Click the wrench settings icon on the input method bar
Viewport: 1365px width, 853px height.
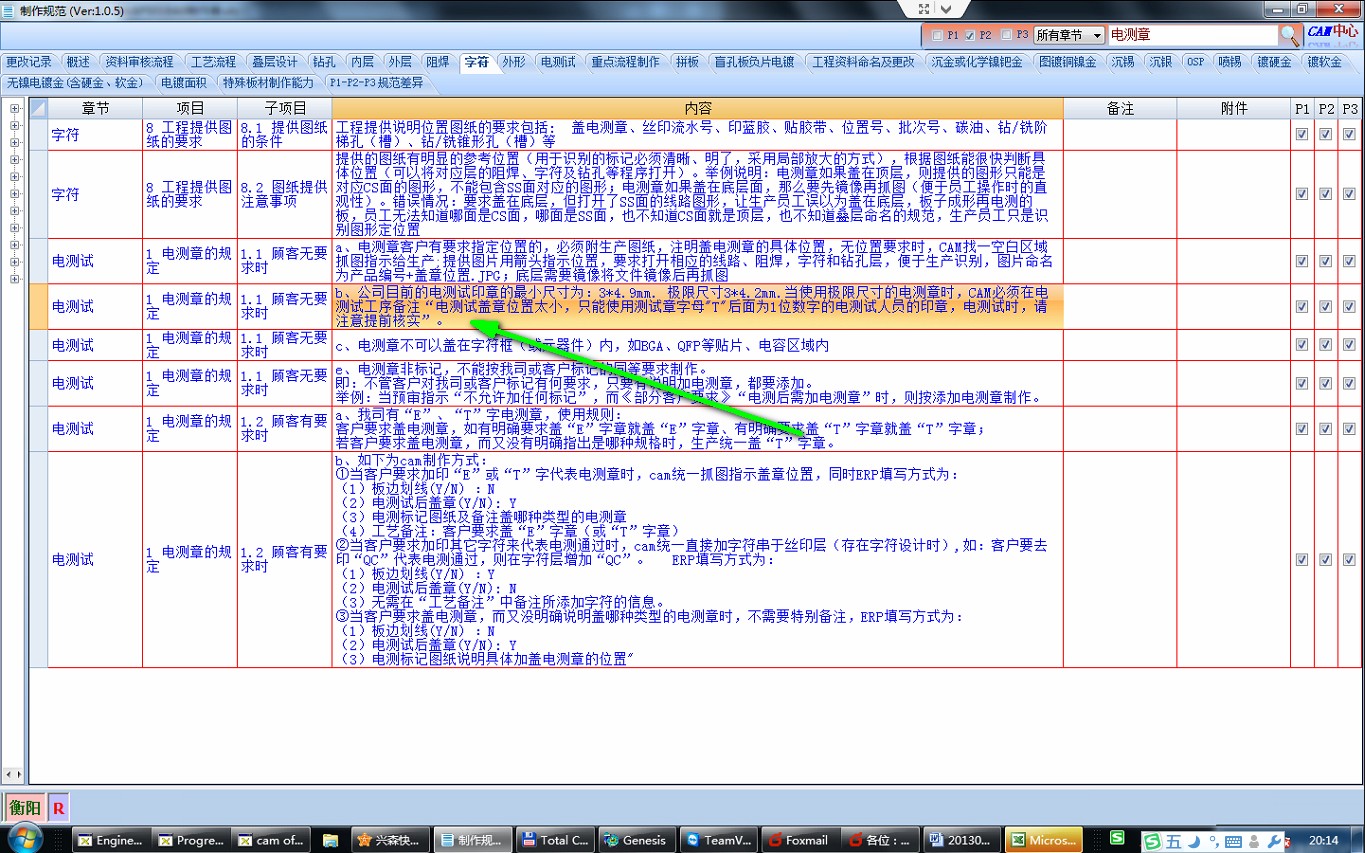[x=1274, y=841]
